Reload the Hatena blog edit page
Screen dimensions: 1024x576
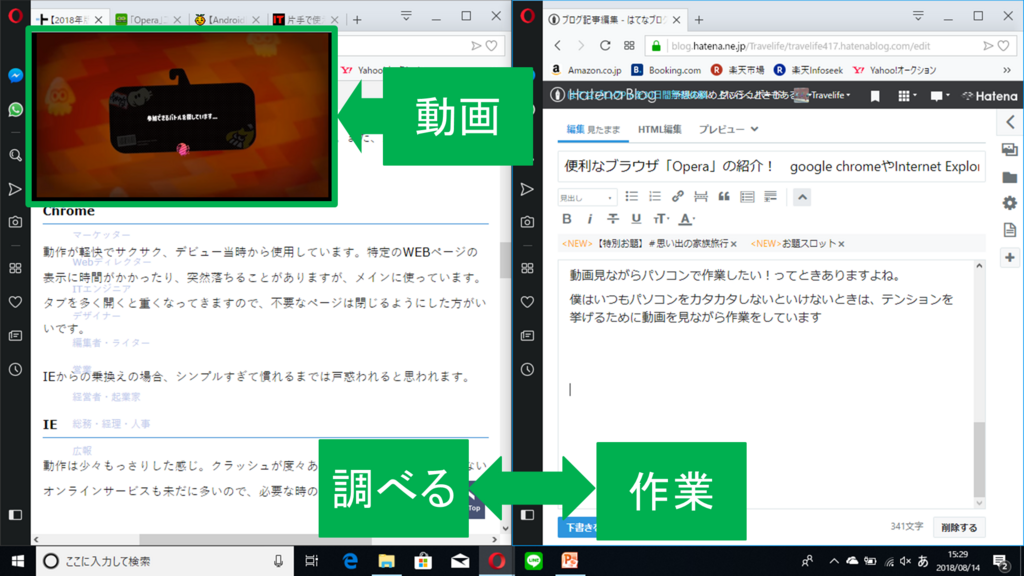(605, 46)
